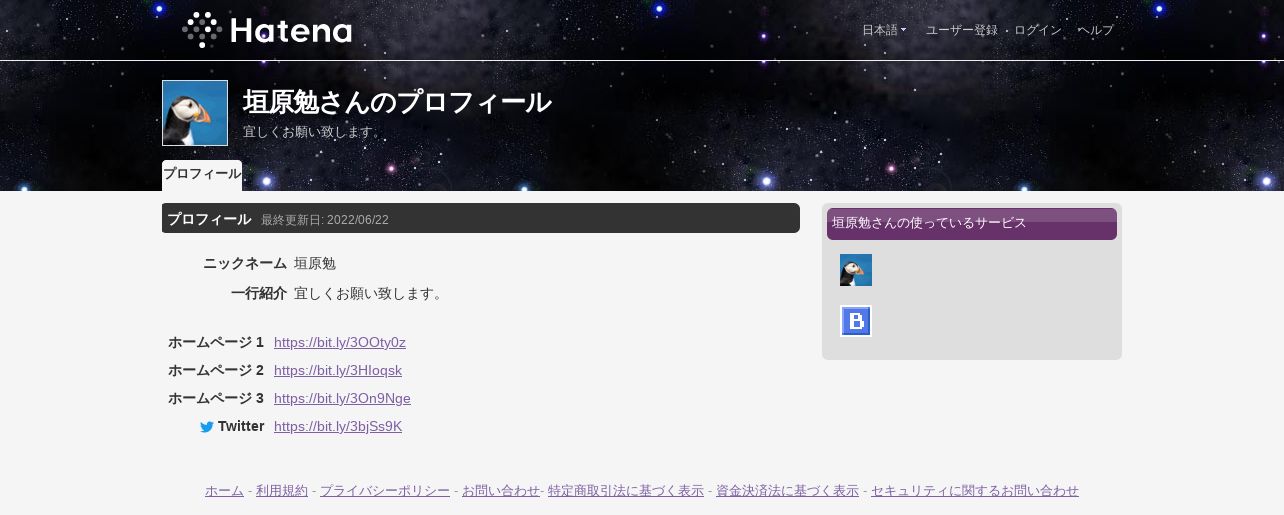The width and height of the screenshot is (1284, 515).
Task: Click the 垣原勉さんの使っているサービス header
Action: click(x=972, y=224)
